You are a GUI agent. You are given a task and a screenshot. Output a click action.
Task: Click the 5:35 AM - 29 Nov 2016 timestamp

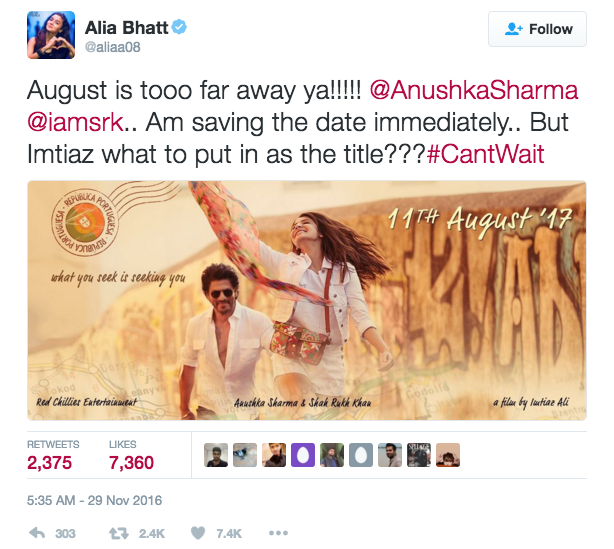(x=94, y=500)
